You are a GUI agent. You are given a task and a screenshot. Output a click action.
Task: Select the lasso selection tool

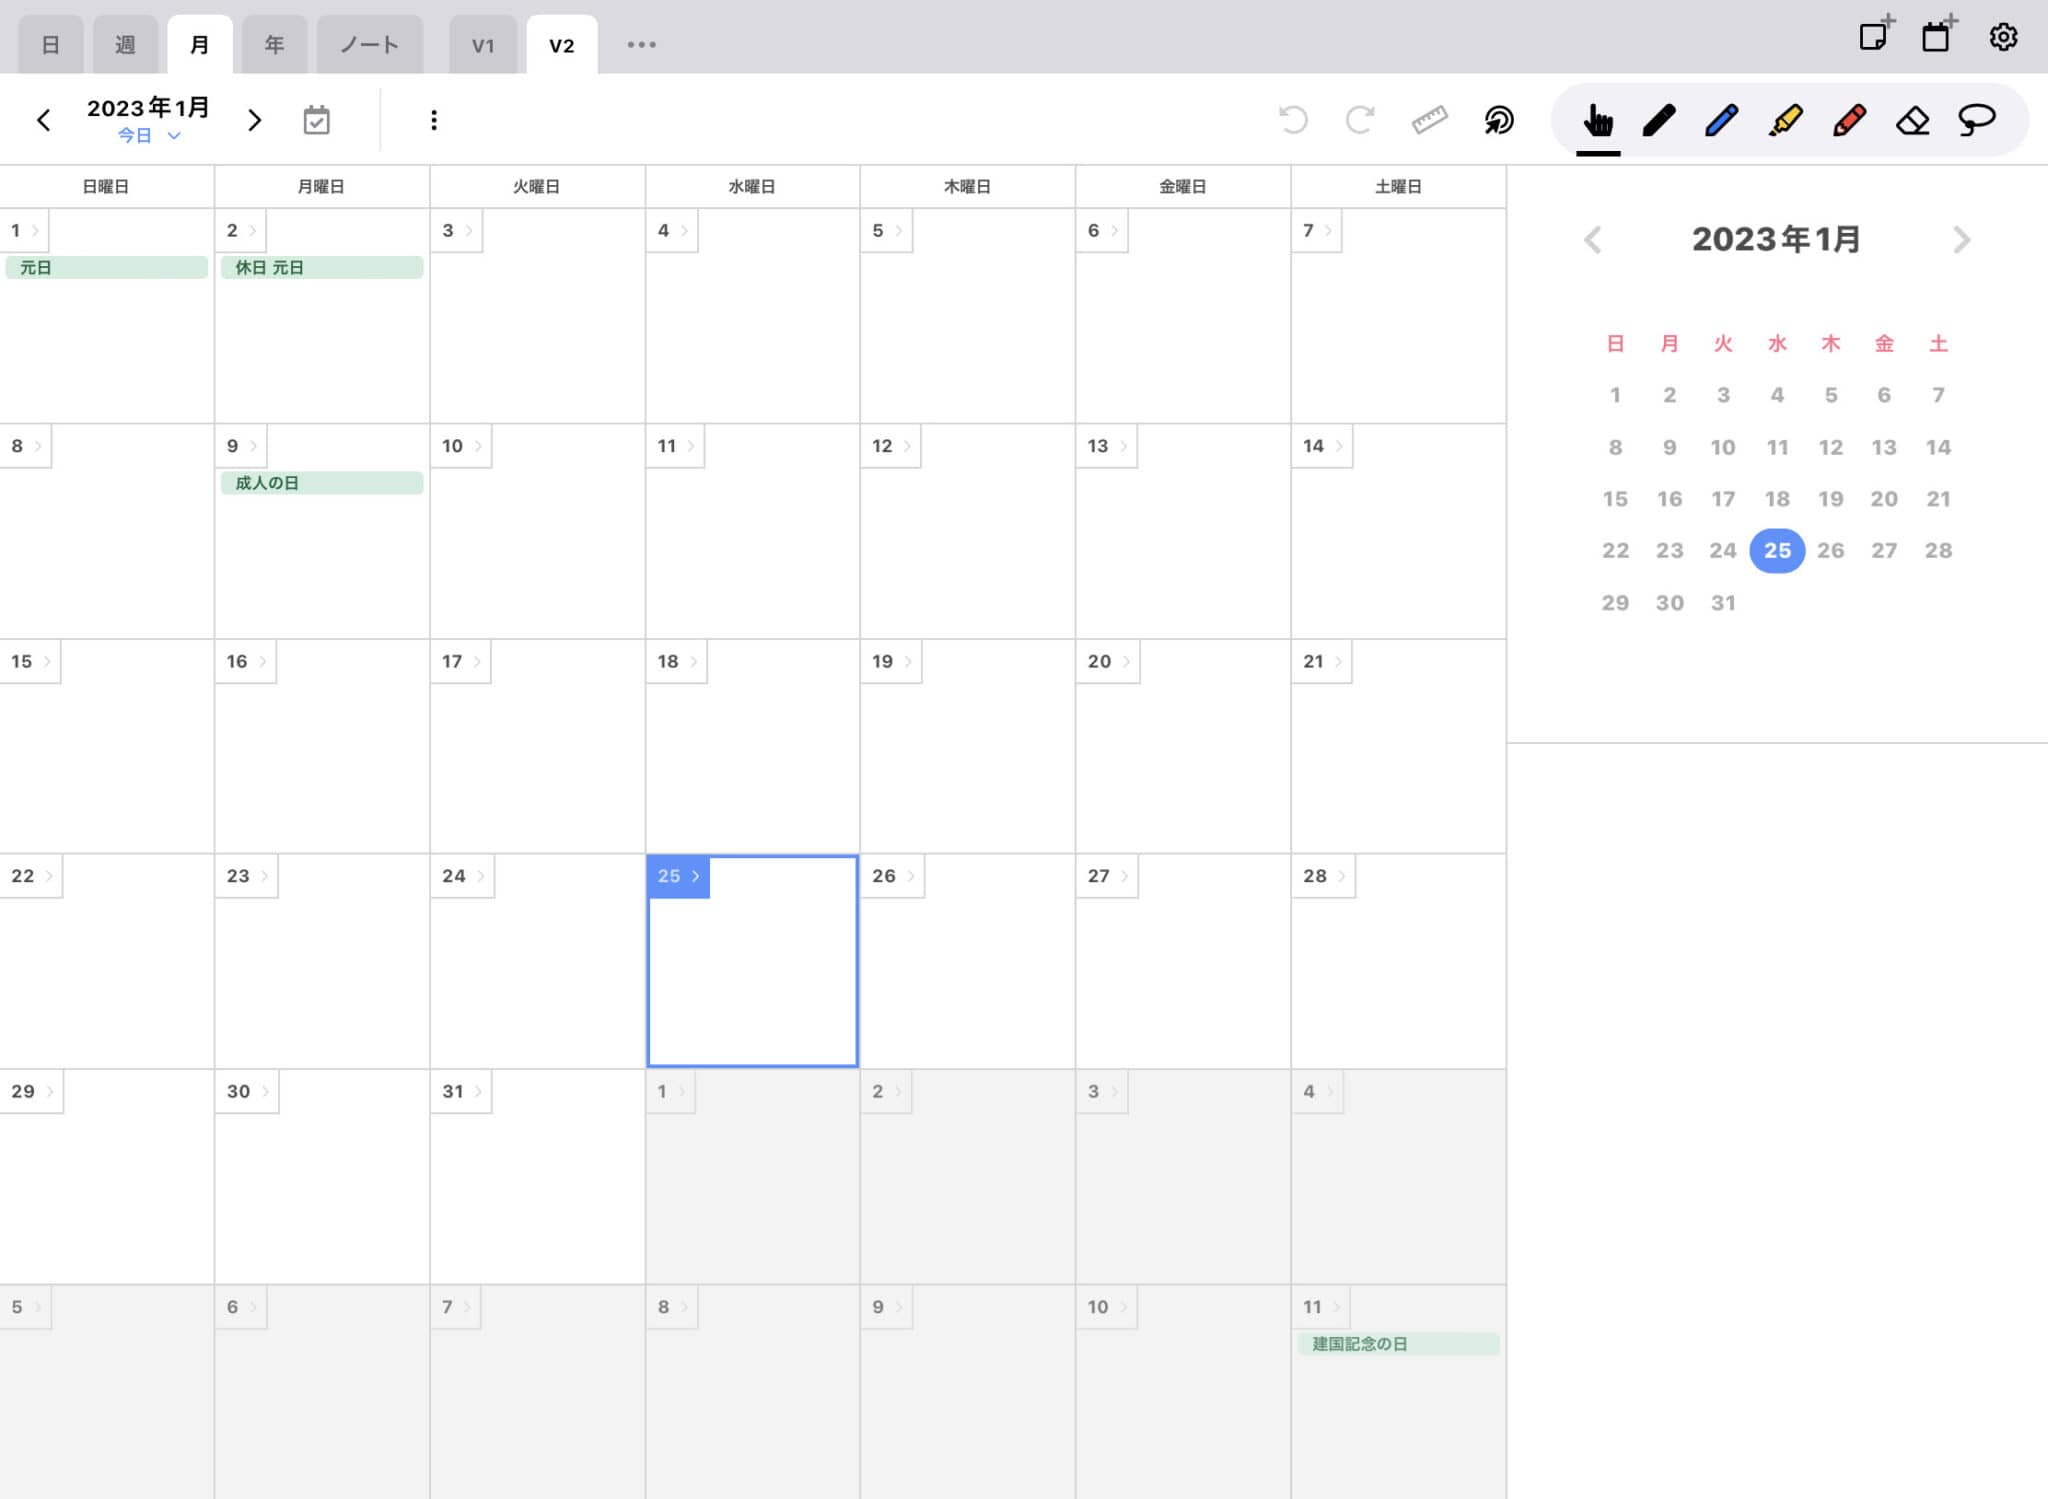tap(1975, 120)
